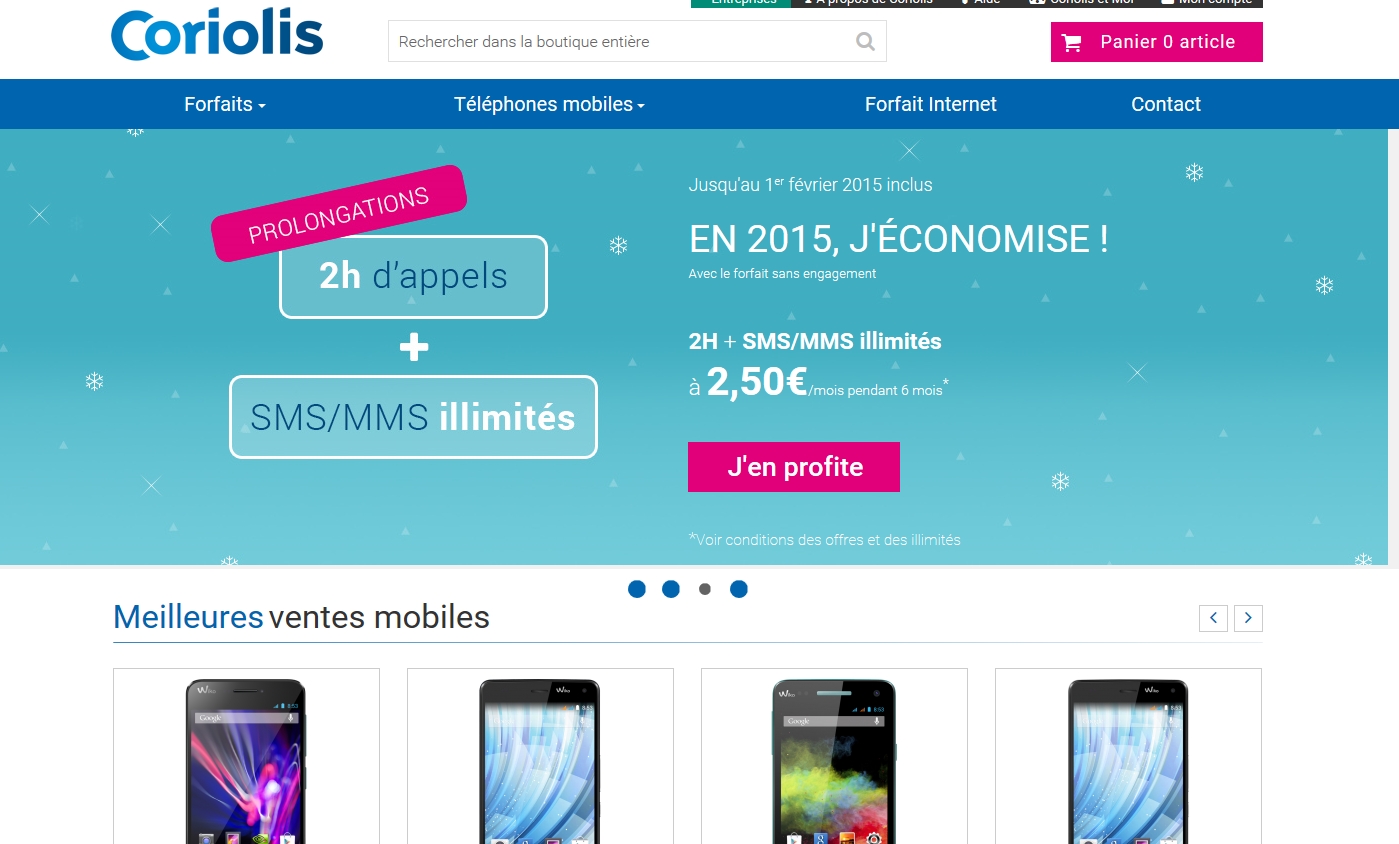Click the conditions des offres footnote

pos(825,540)
